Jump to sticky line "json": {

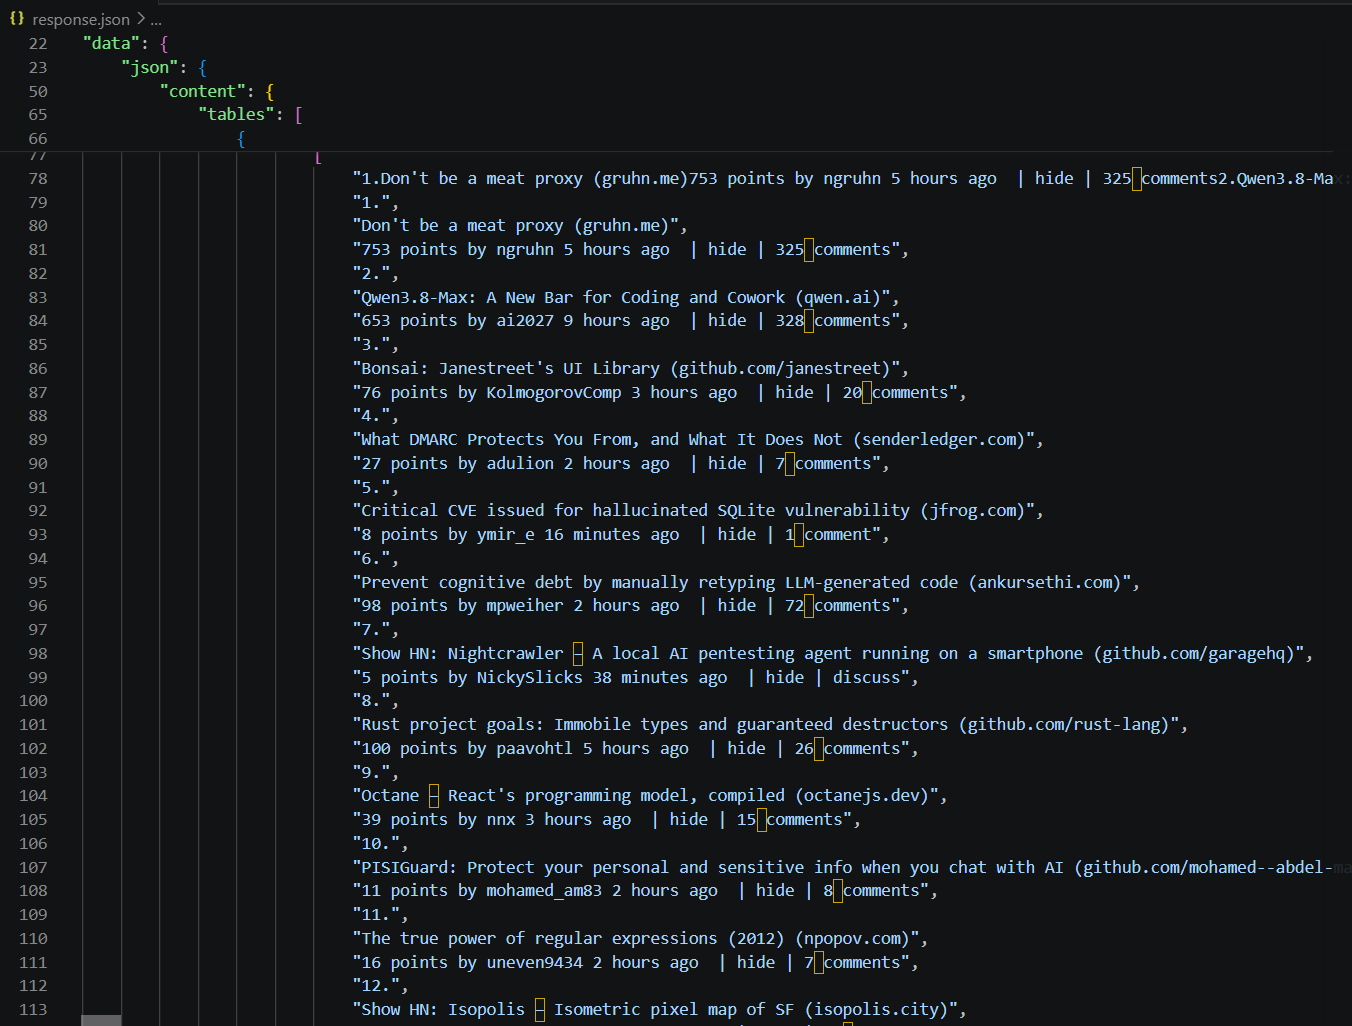[x=164, y=68]
